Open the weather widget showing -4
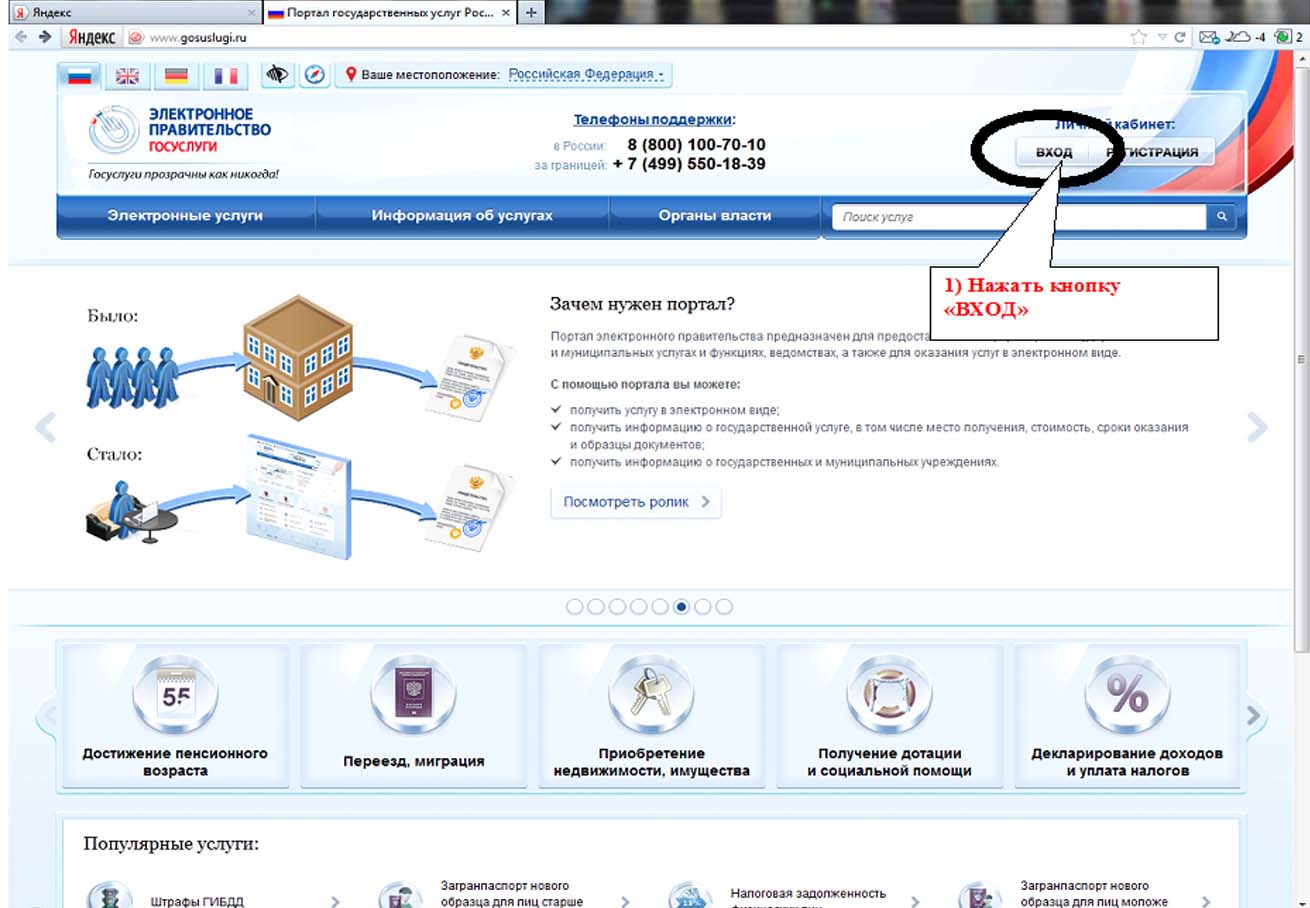This screenshot has height=908, width=1310. coord(1246,37)
